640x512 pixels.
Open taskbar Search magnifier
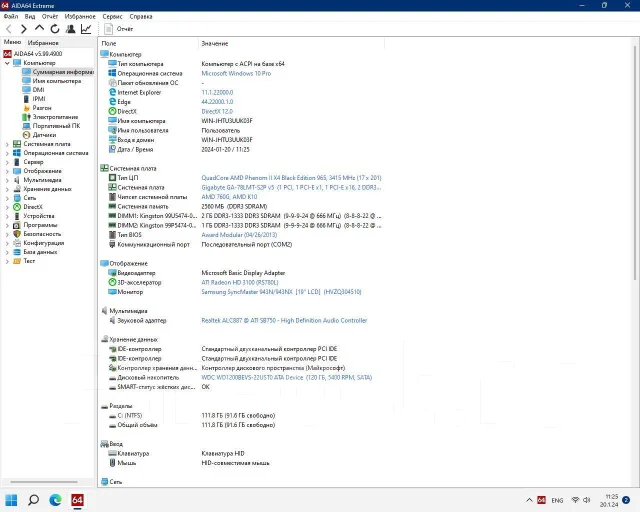[33, 500]
